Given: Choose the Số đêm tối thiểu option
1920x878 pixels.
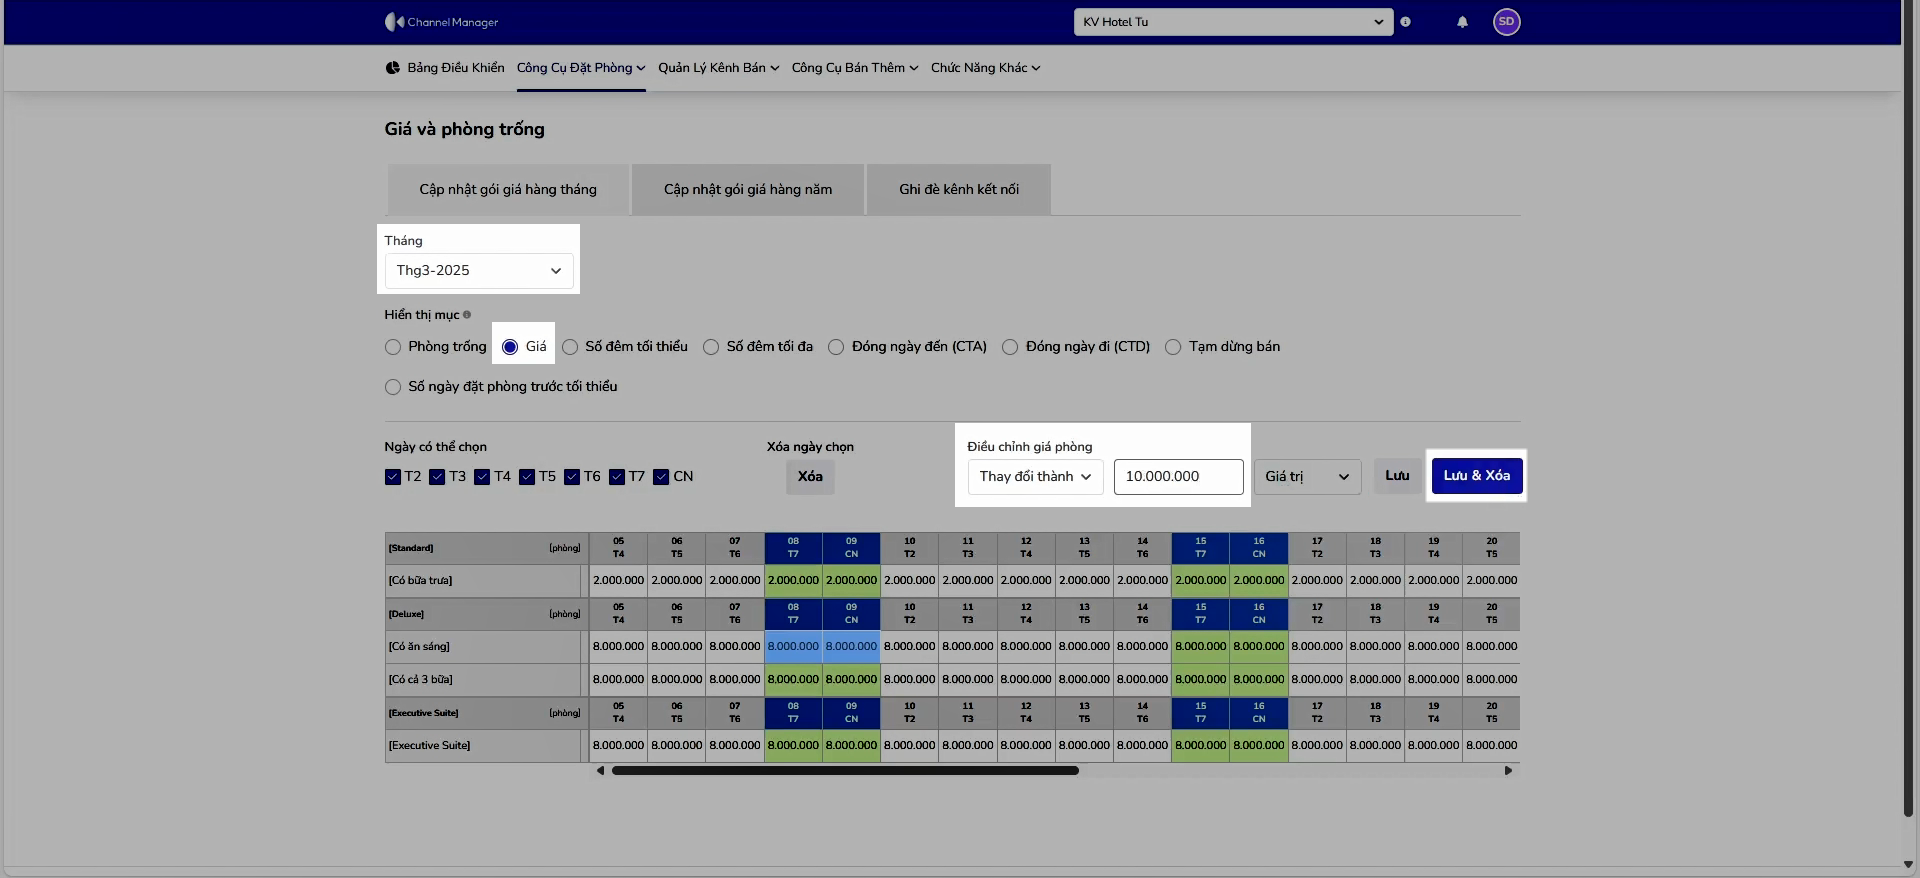Looking at the screenshot, I should point(570,347).
